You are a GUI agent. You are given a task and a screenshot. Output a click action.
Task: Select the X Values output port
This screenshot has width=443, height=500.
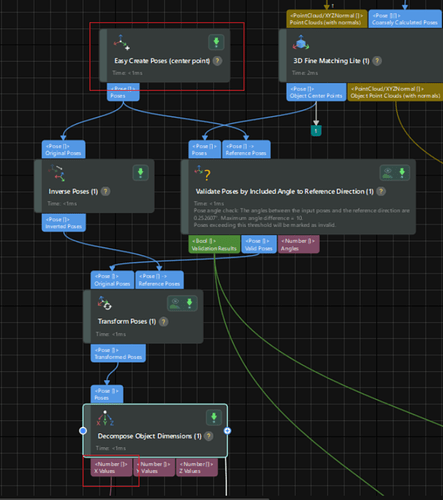coord(111,467)
